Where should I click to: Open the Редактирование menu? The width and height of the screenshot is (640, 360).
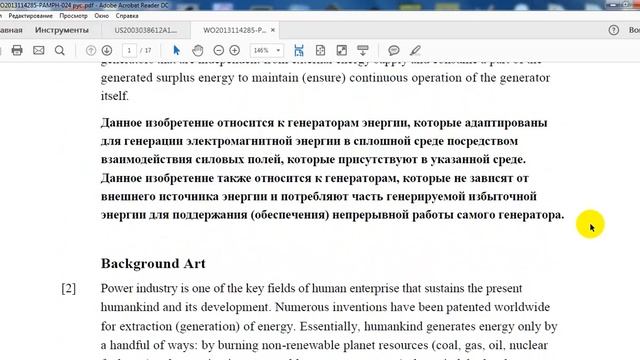click(31, 16)
